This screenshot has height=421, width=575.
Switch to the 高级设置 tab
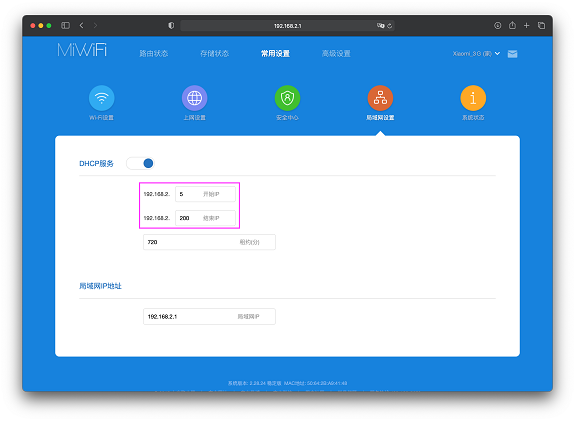336,54
